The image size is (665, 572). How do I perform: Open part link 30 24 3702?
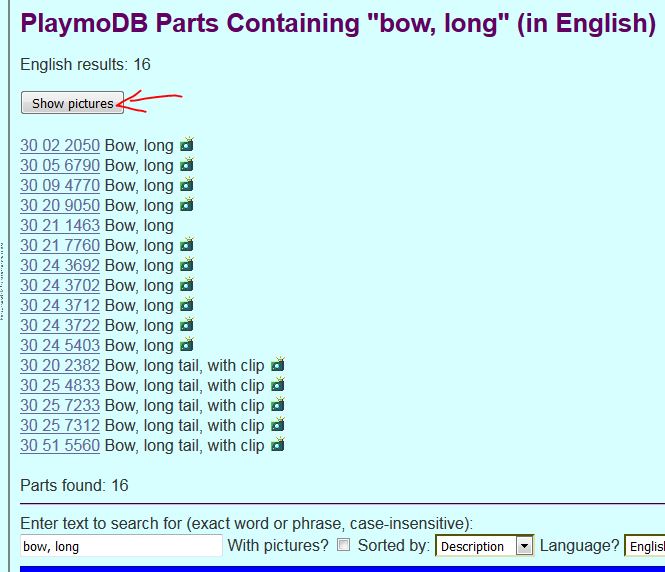click(x=60, y=285)
